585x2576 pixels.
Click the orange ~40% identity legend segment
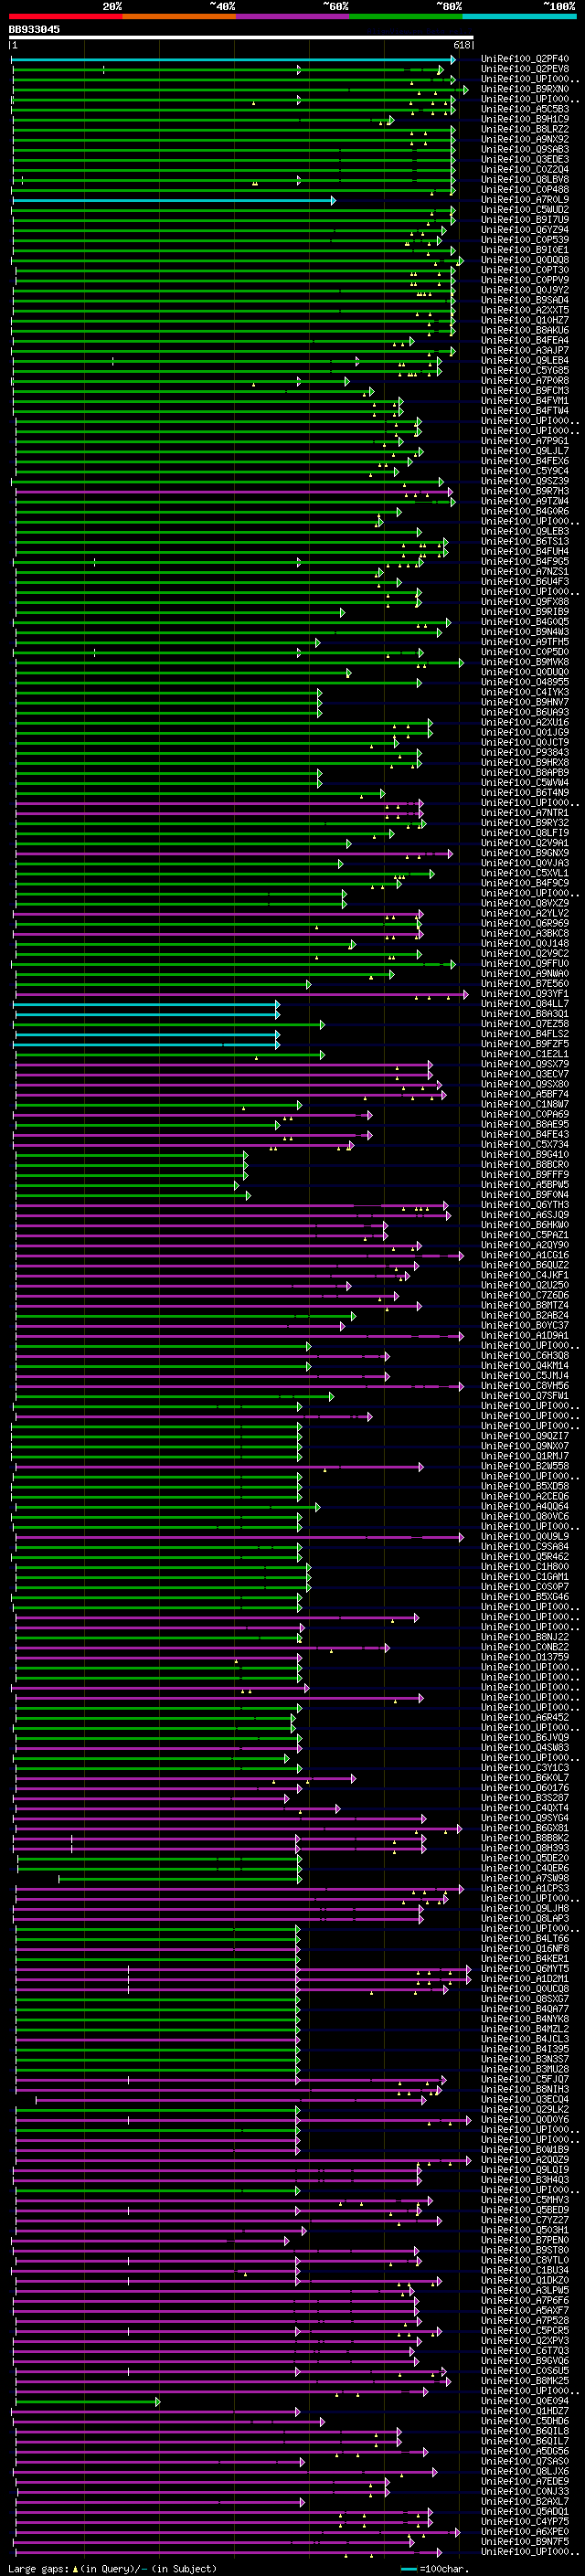point(179,16)
